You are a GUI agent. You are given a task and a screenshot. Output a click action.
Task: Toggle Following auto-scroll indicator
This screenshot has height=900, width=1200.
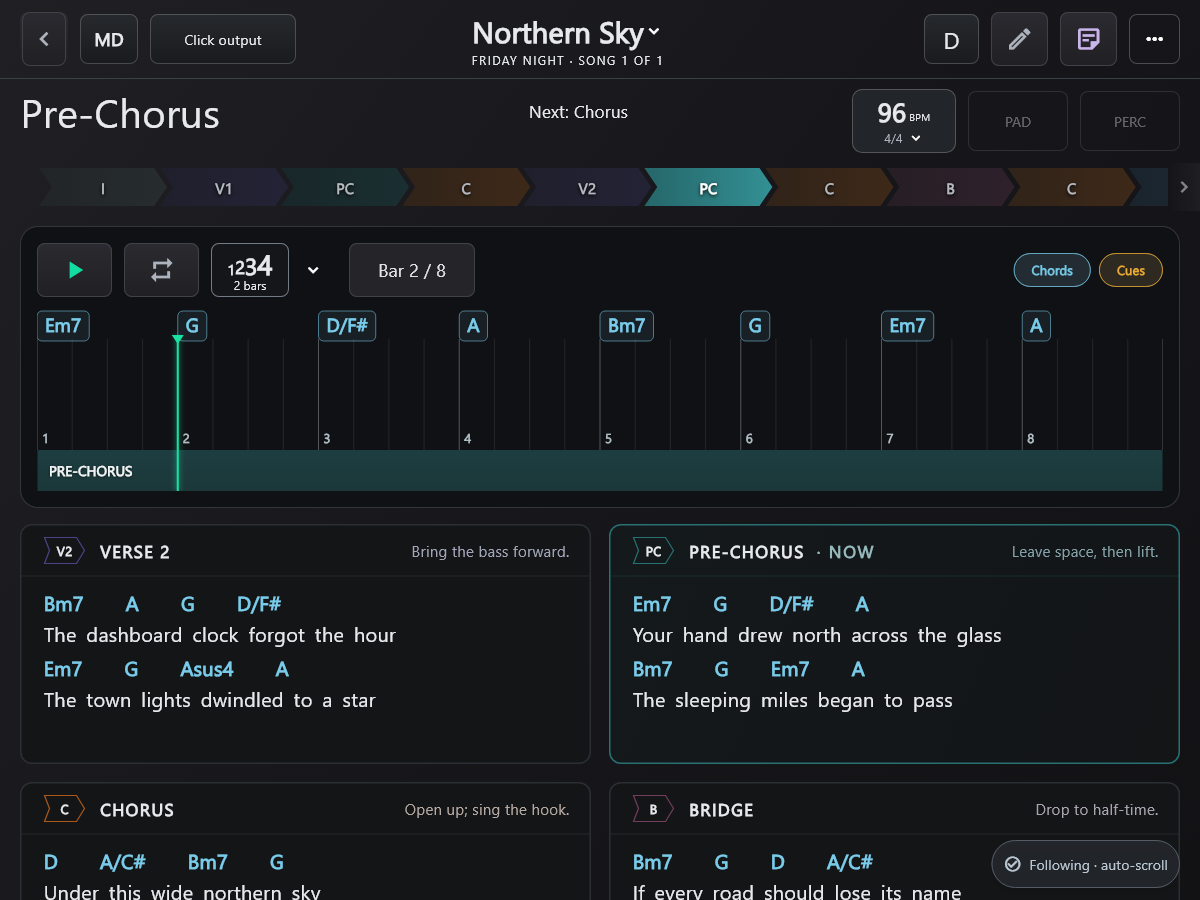pyautogui.click(x=1086, y=865)
